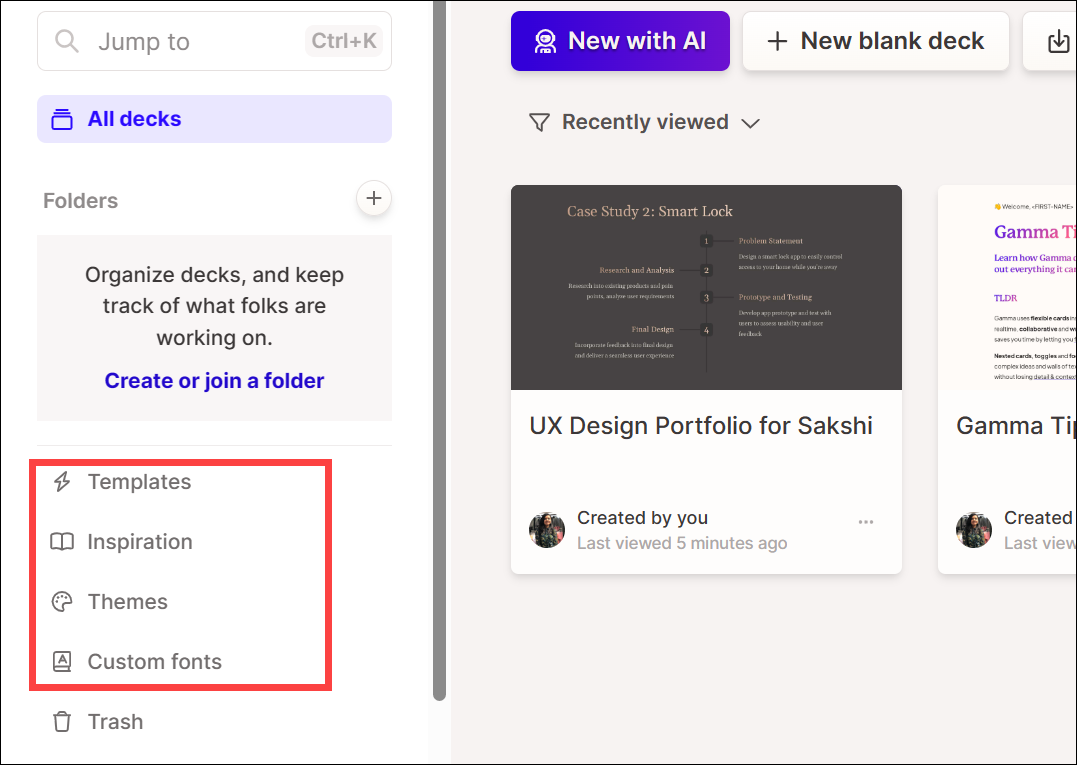Click the Create or join a folder link

pos(214,381)
